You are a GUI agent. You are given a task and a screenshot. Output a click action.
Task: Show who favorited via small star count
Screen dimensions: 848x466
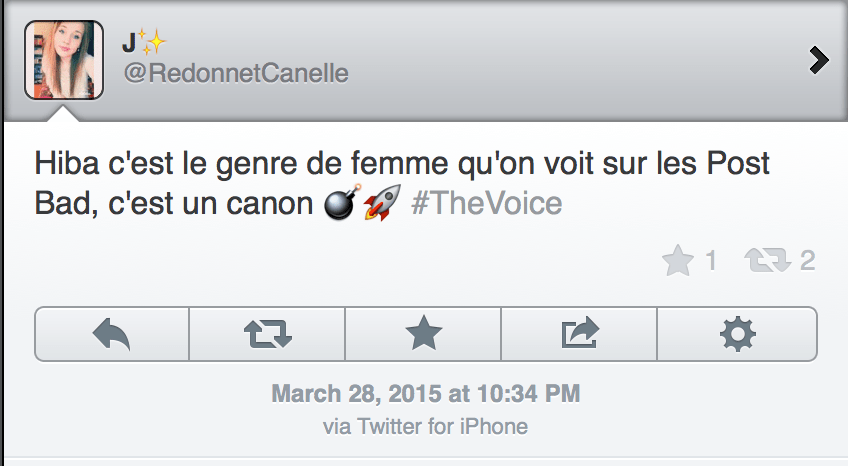tap(677, 261)
